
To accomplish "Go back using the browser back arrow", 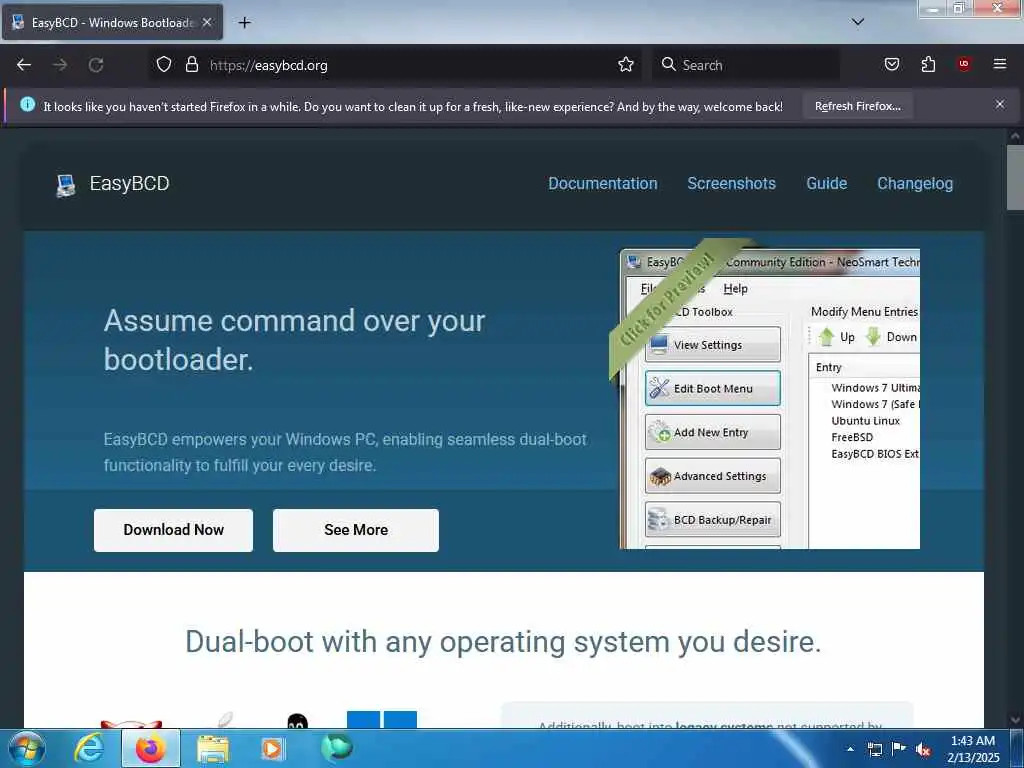I will [x=24, y=65].
